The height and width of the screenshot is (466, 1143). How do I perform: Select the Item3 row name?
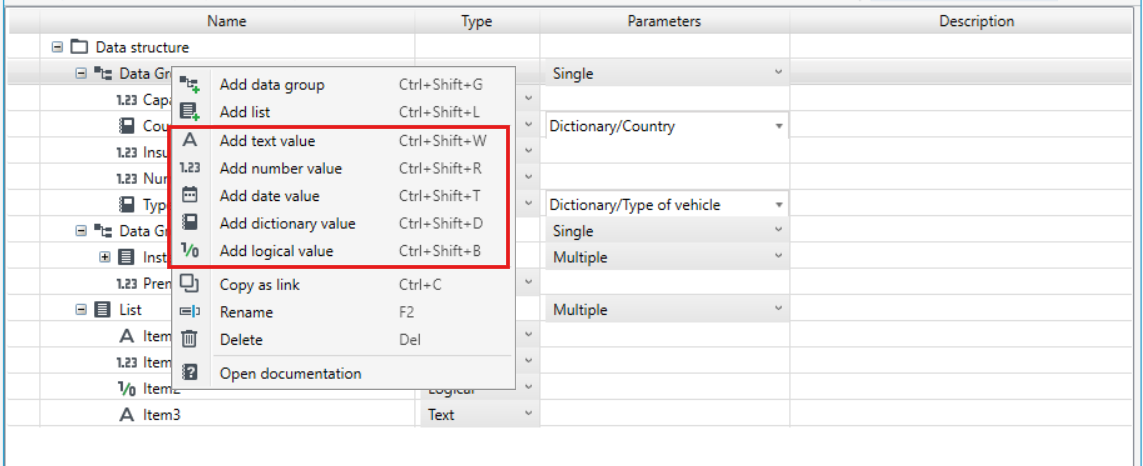click(160, 415)
